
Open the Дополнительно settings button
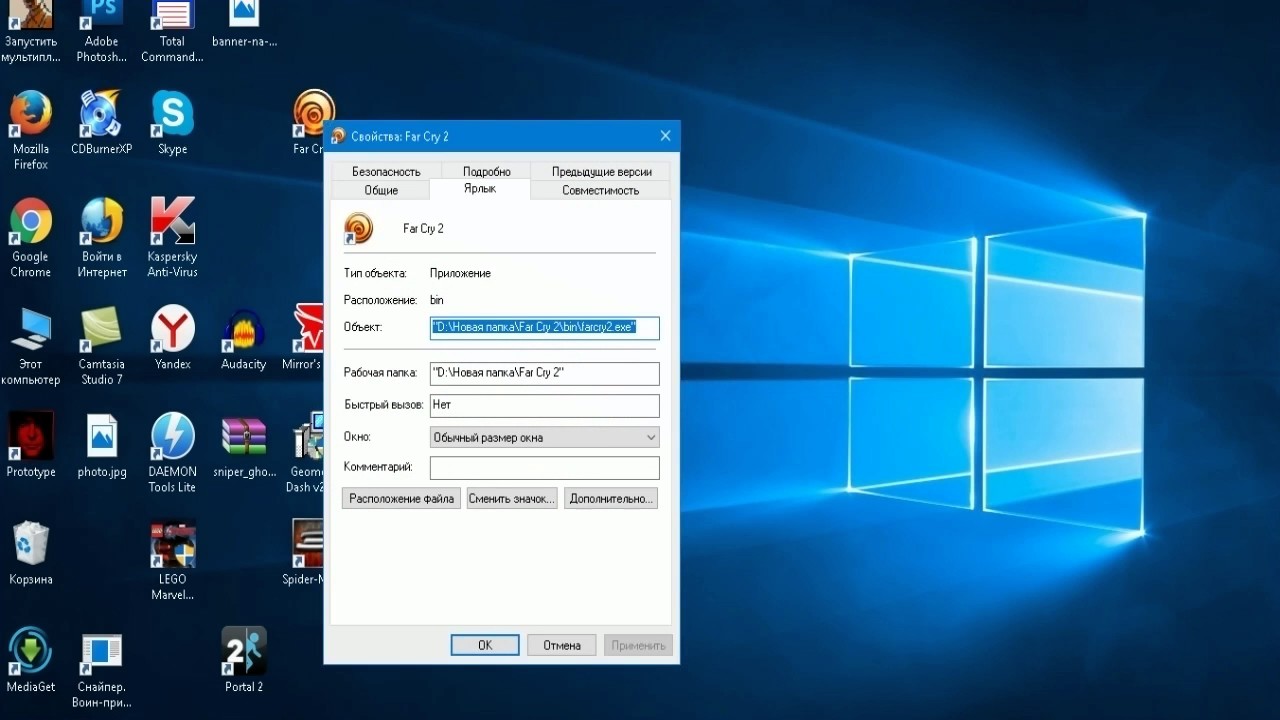pyautogui.click(x=611, y=498)
